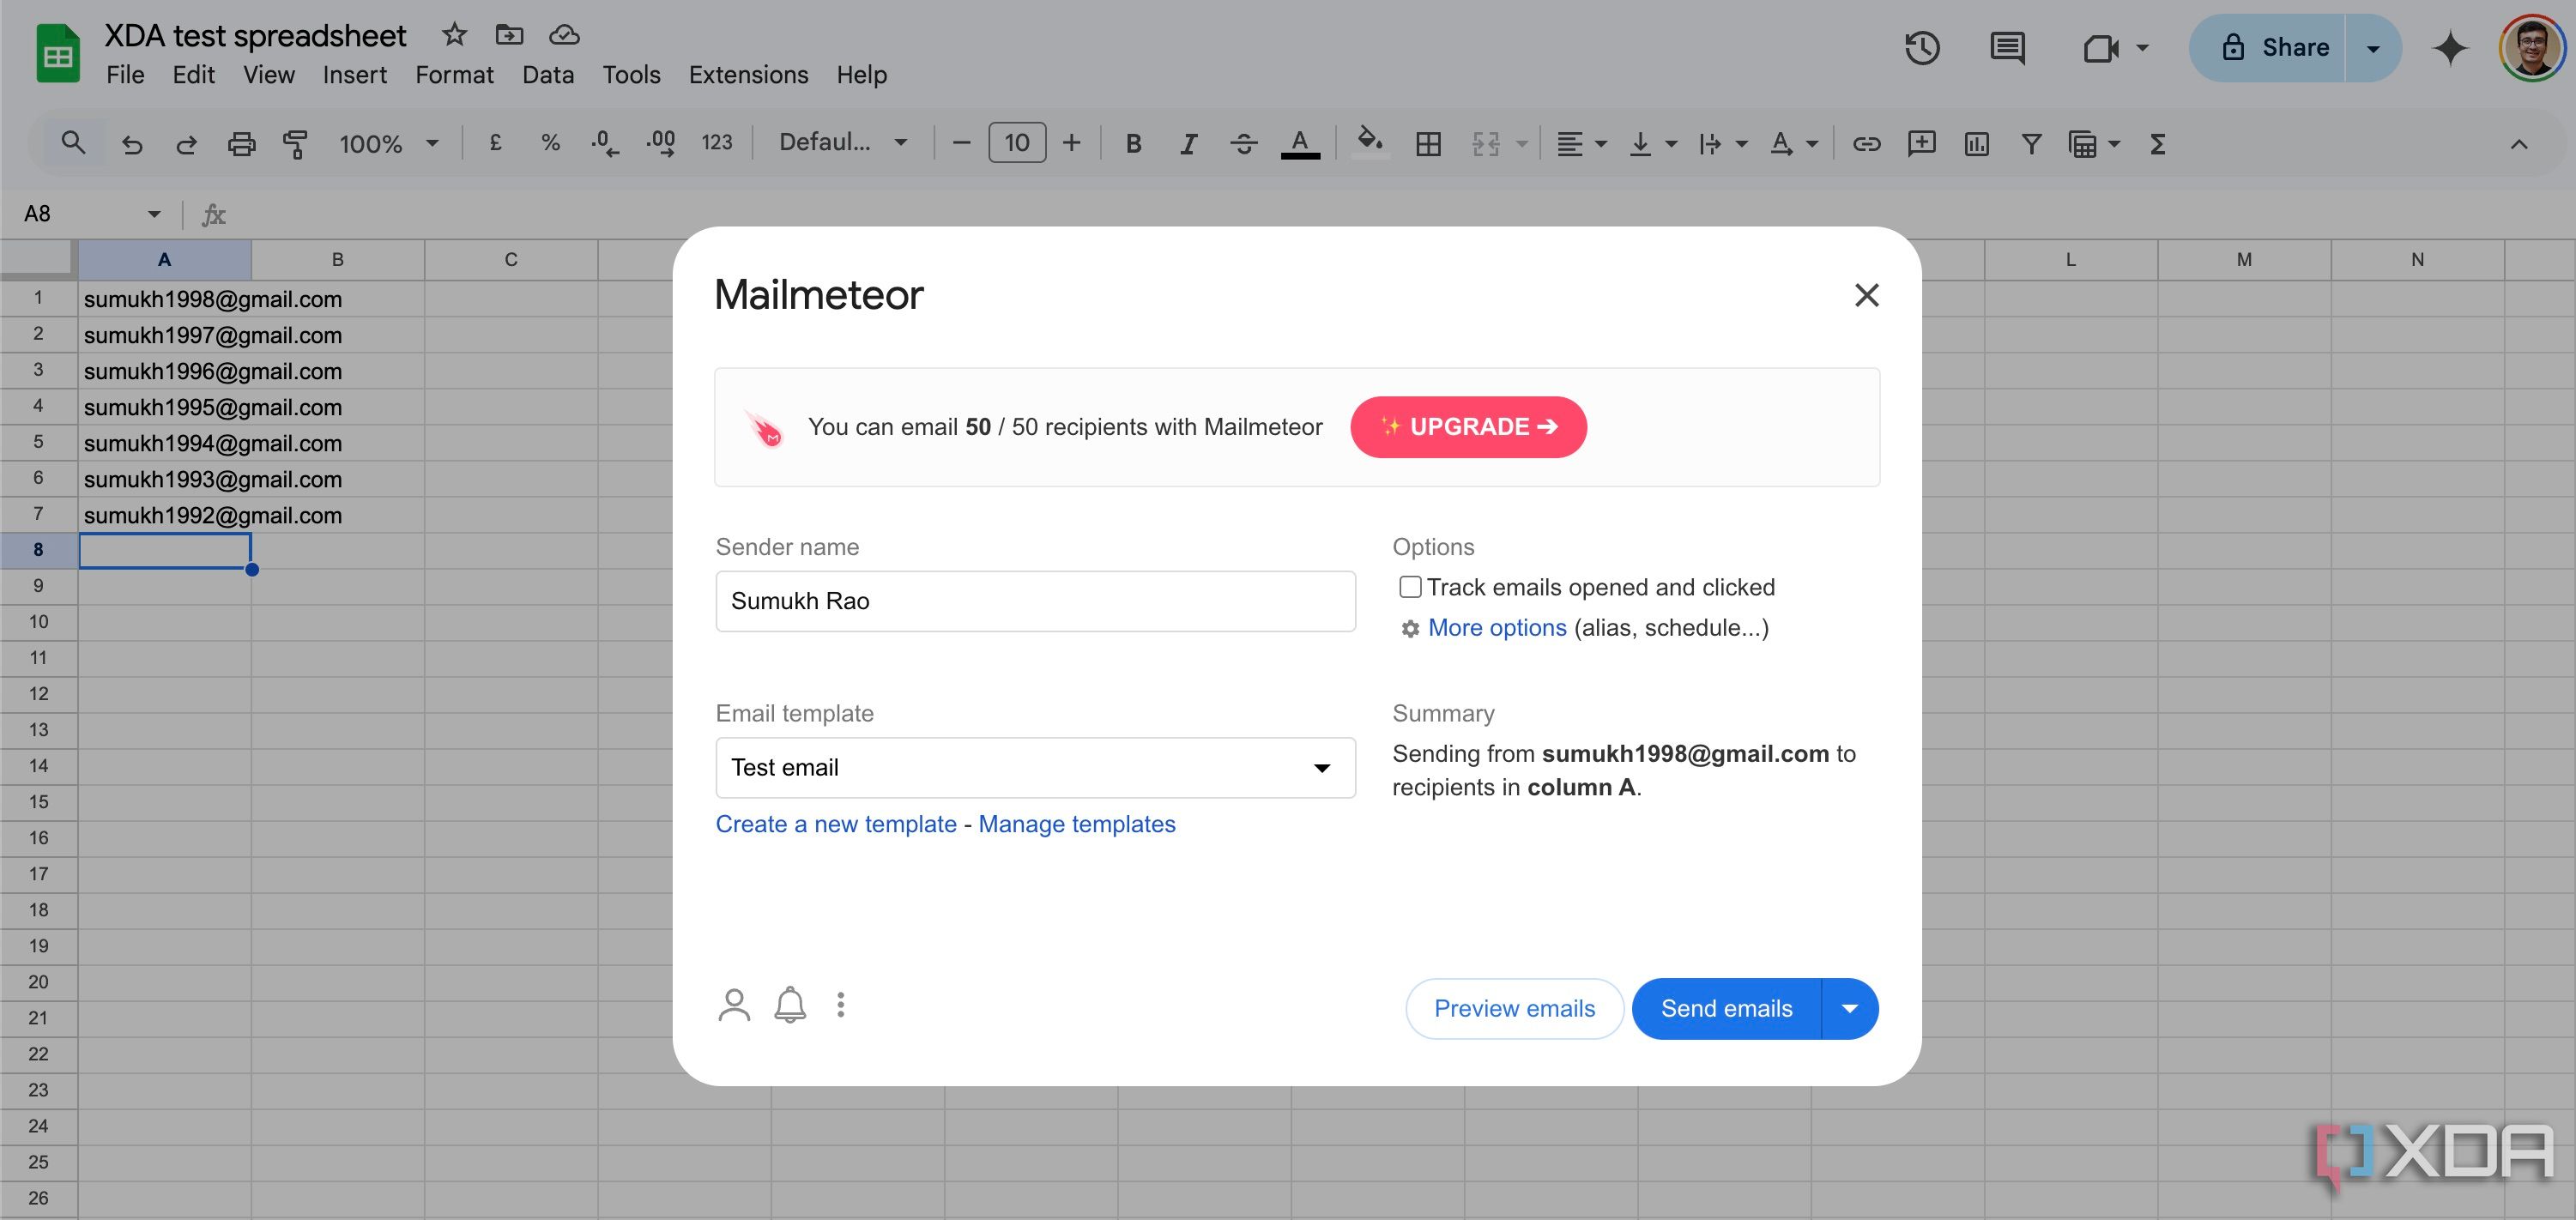This screenshot has width=2576, height=1220.
Task: Create a filter
Action: tap(2031, 144)
